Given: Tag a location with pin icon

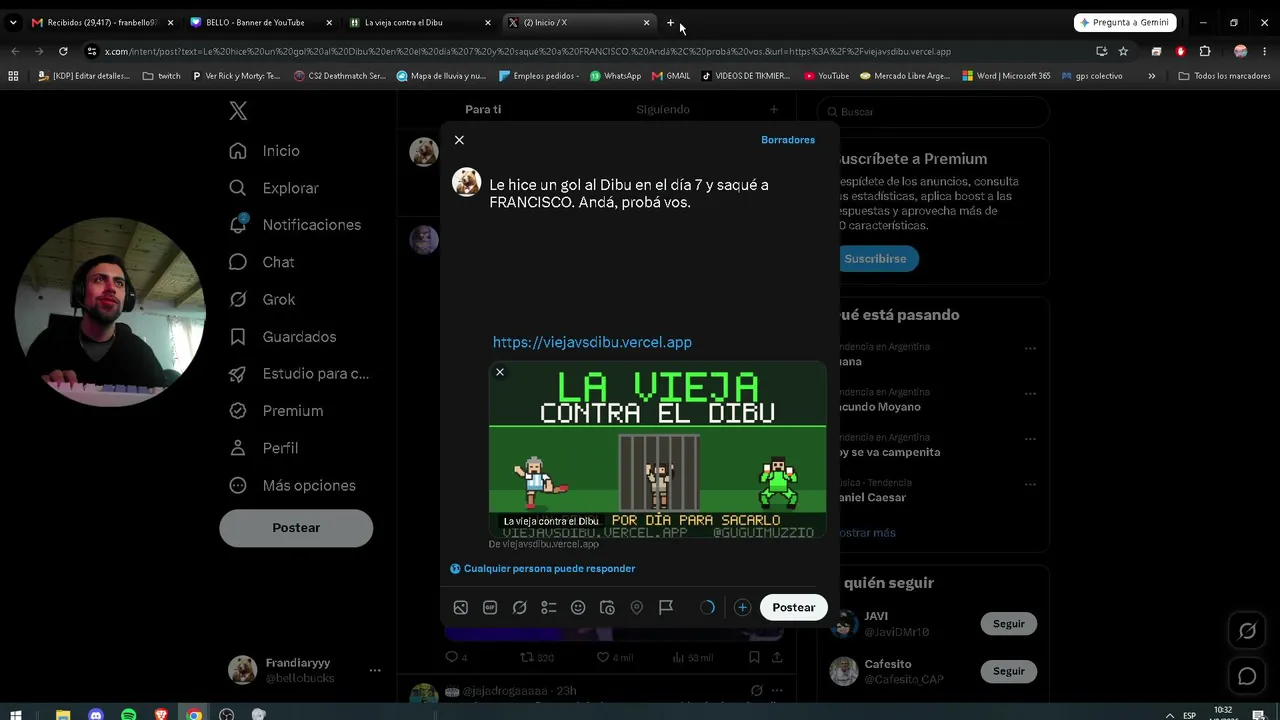Looking at the screenshot, I should click(636, 607).
